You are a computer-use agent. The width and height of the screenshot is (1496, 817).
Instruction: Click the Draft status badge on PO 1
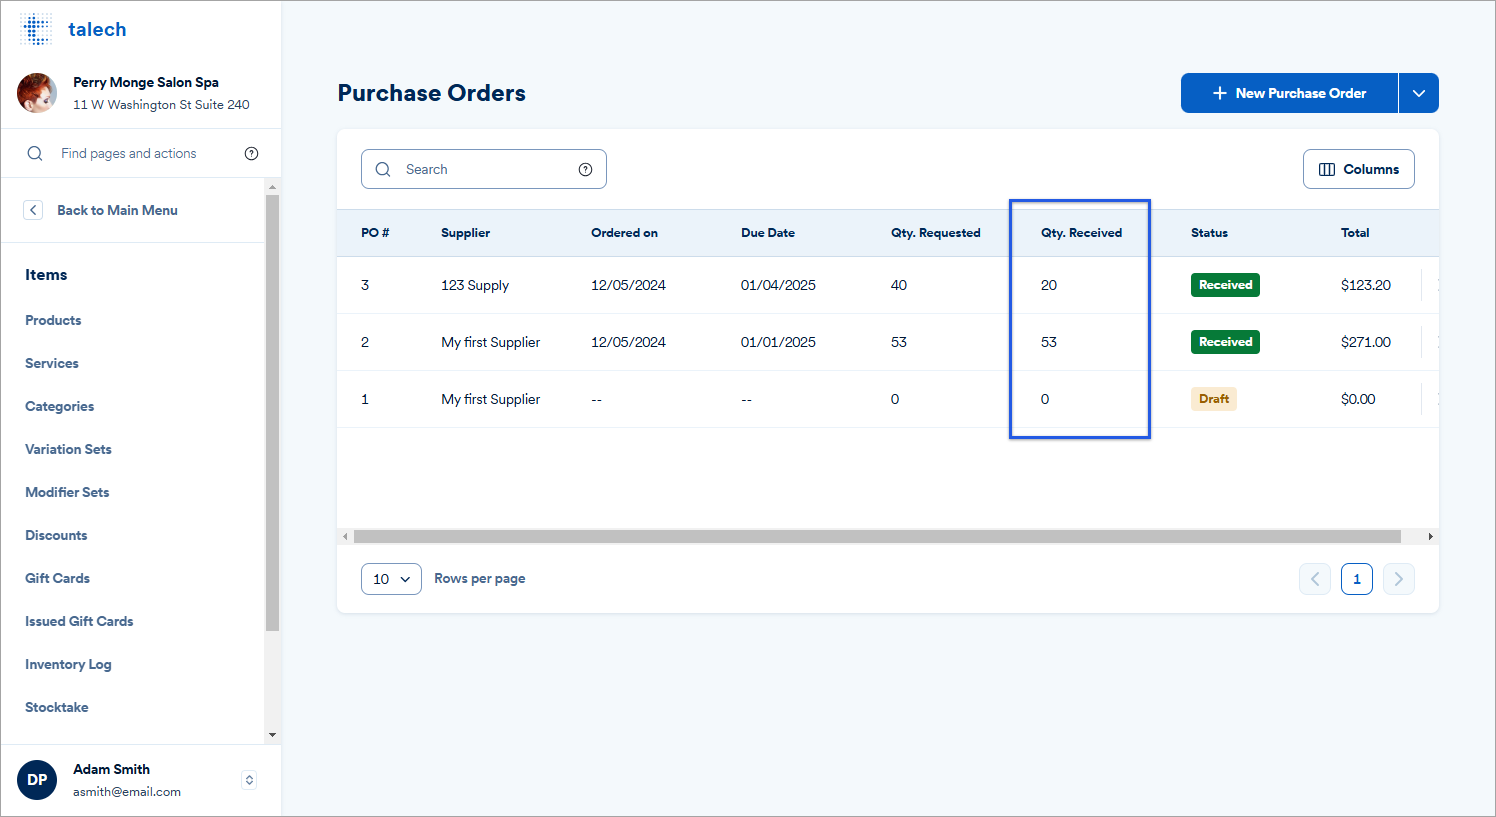pyautogui.click(x=1213, y=398)
